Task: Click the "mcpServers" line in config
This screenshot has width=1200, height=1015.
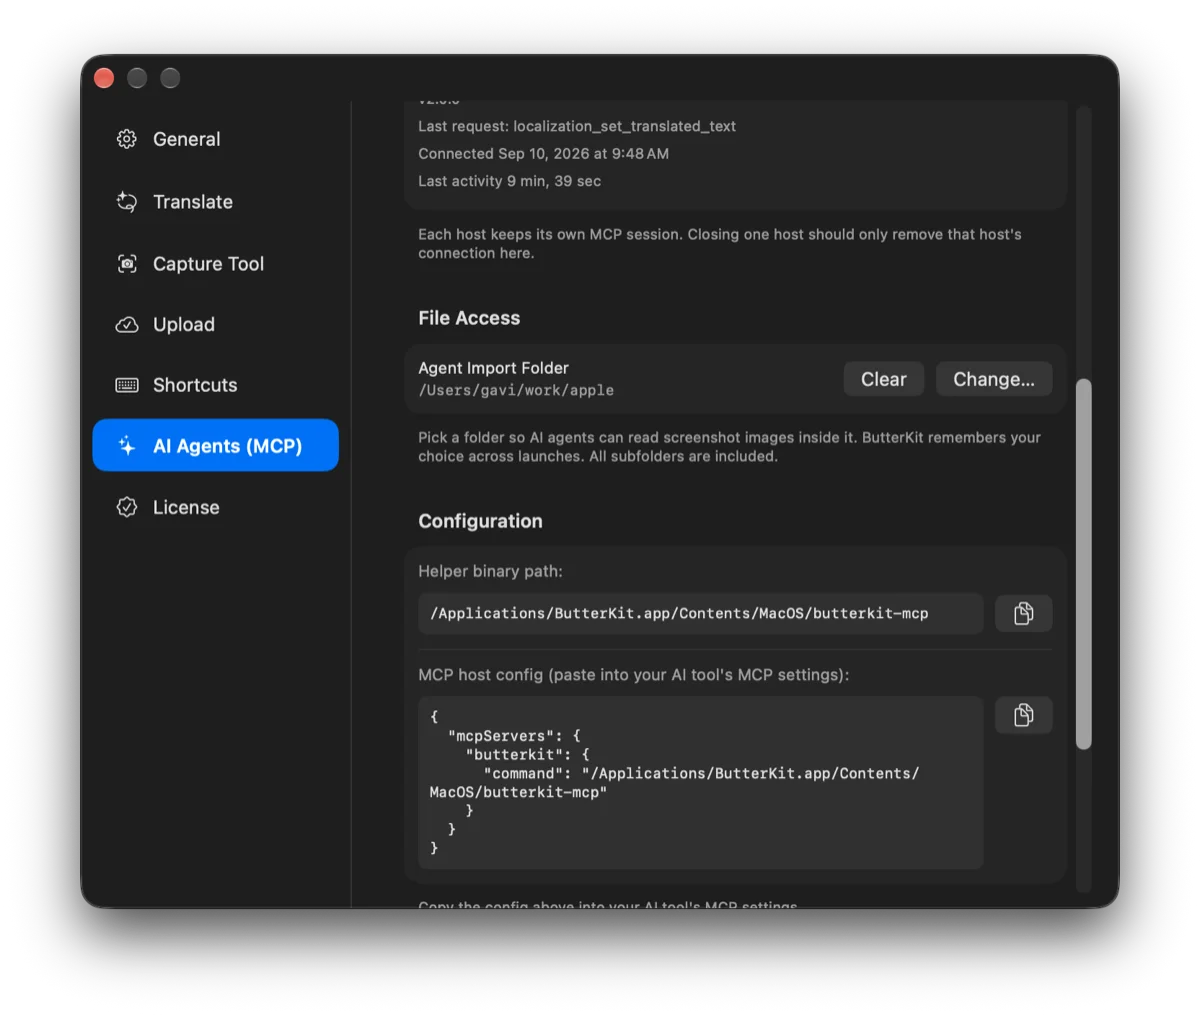Action: [514, 735]
